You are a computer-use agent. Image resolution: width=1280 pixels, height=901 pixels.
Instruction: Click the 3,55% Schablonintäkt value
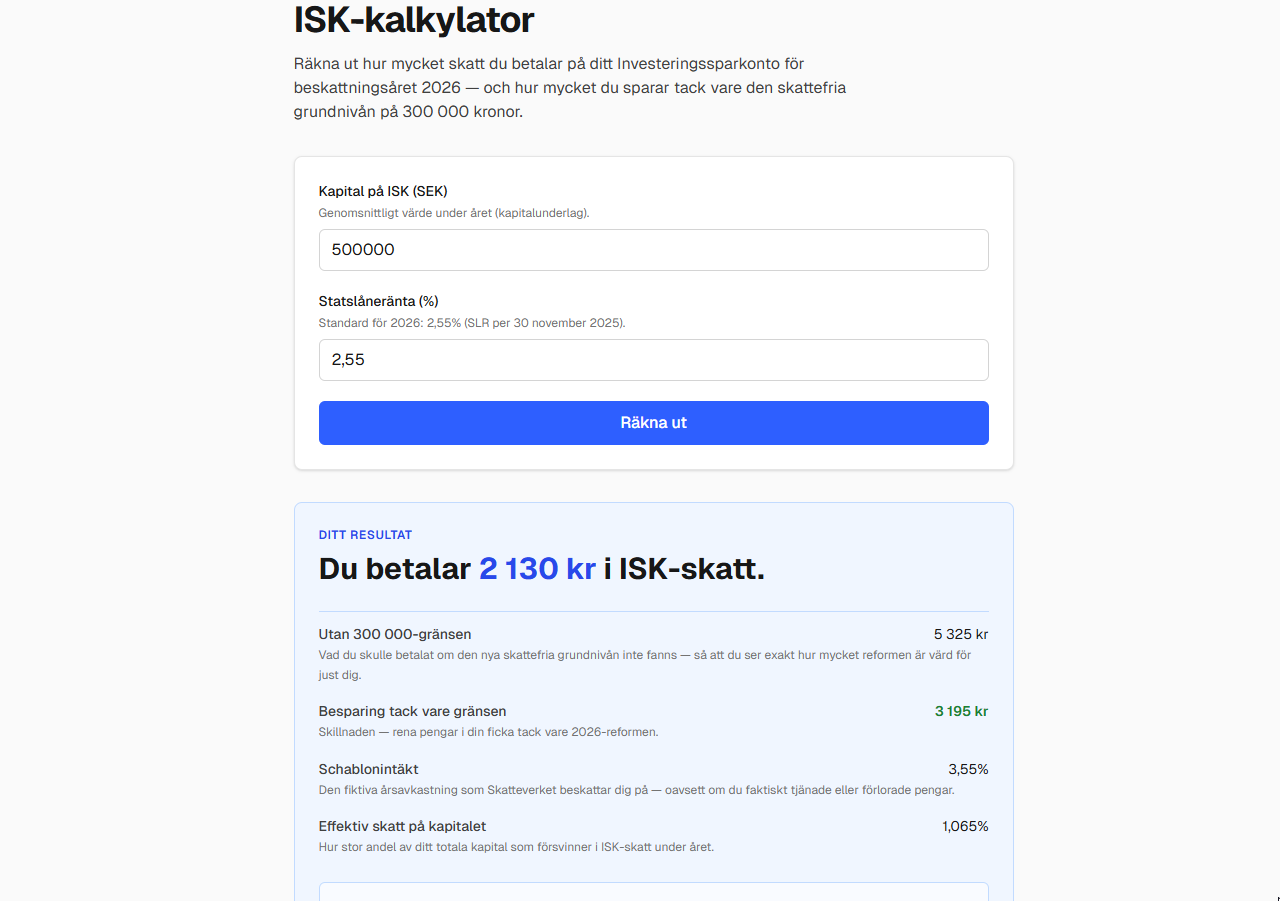(968, 769)
